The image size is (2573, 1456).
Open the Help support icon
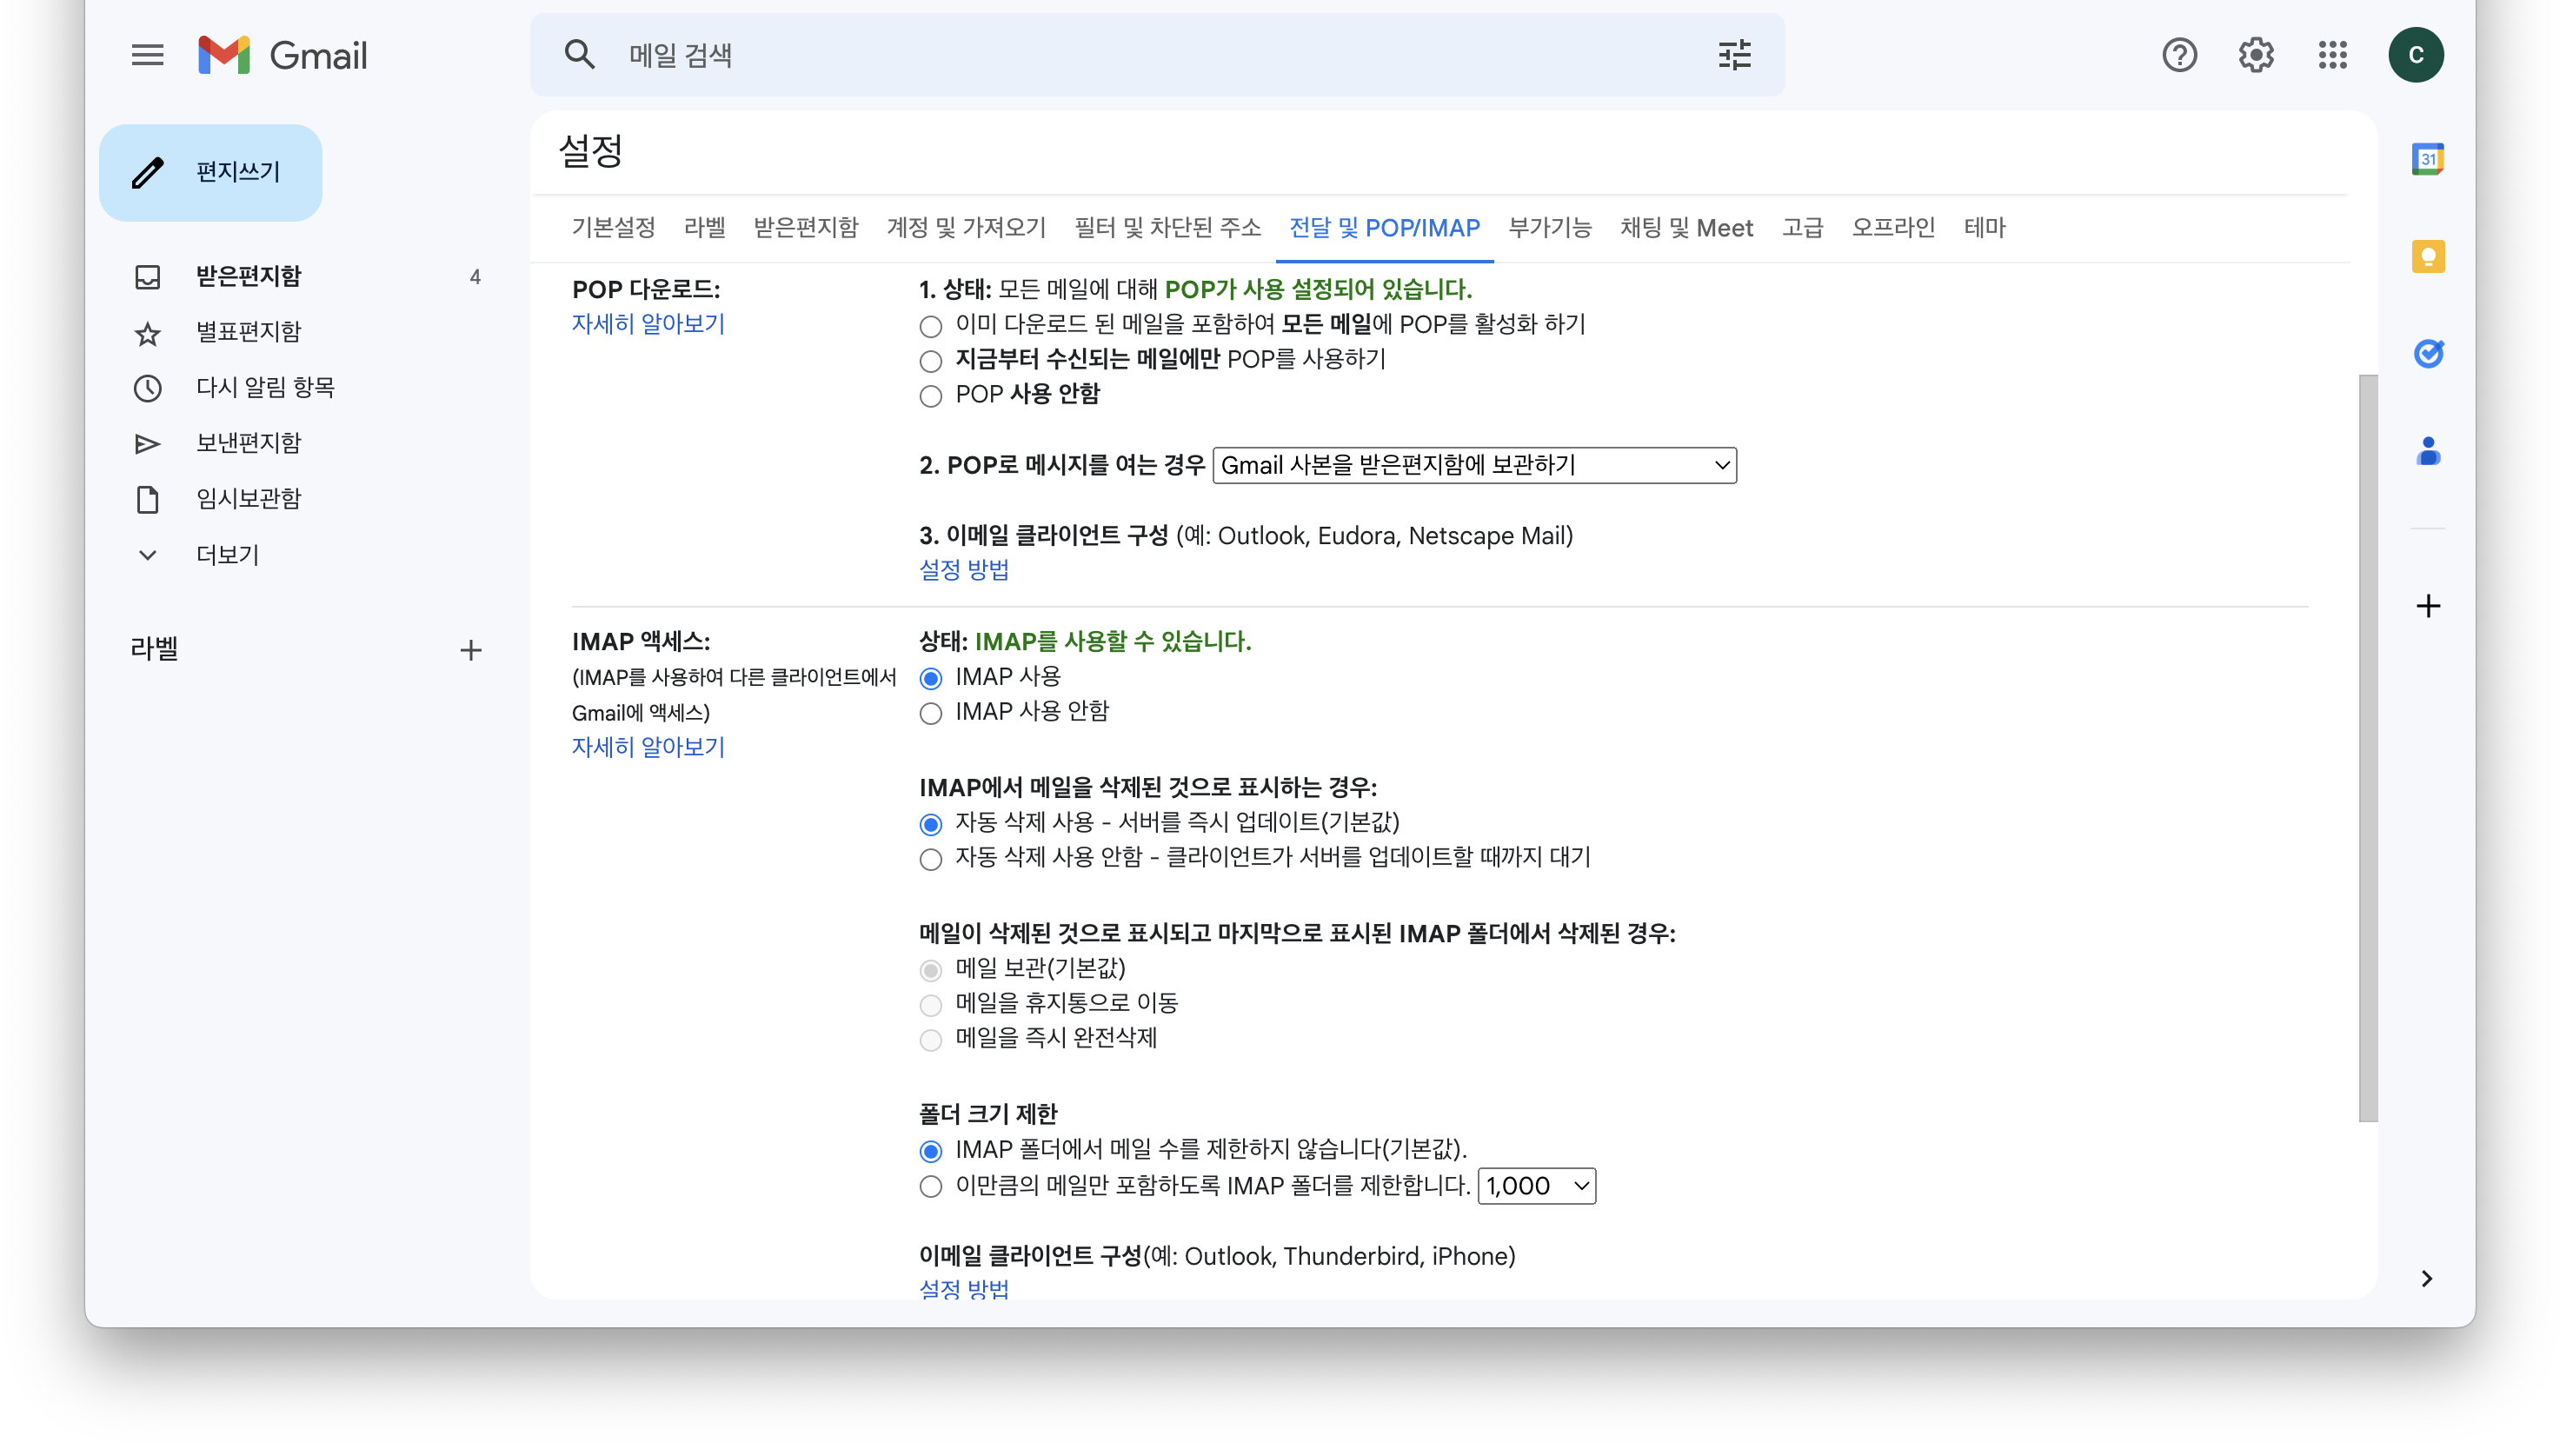point(2179,55)
